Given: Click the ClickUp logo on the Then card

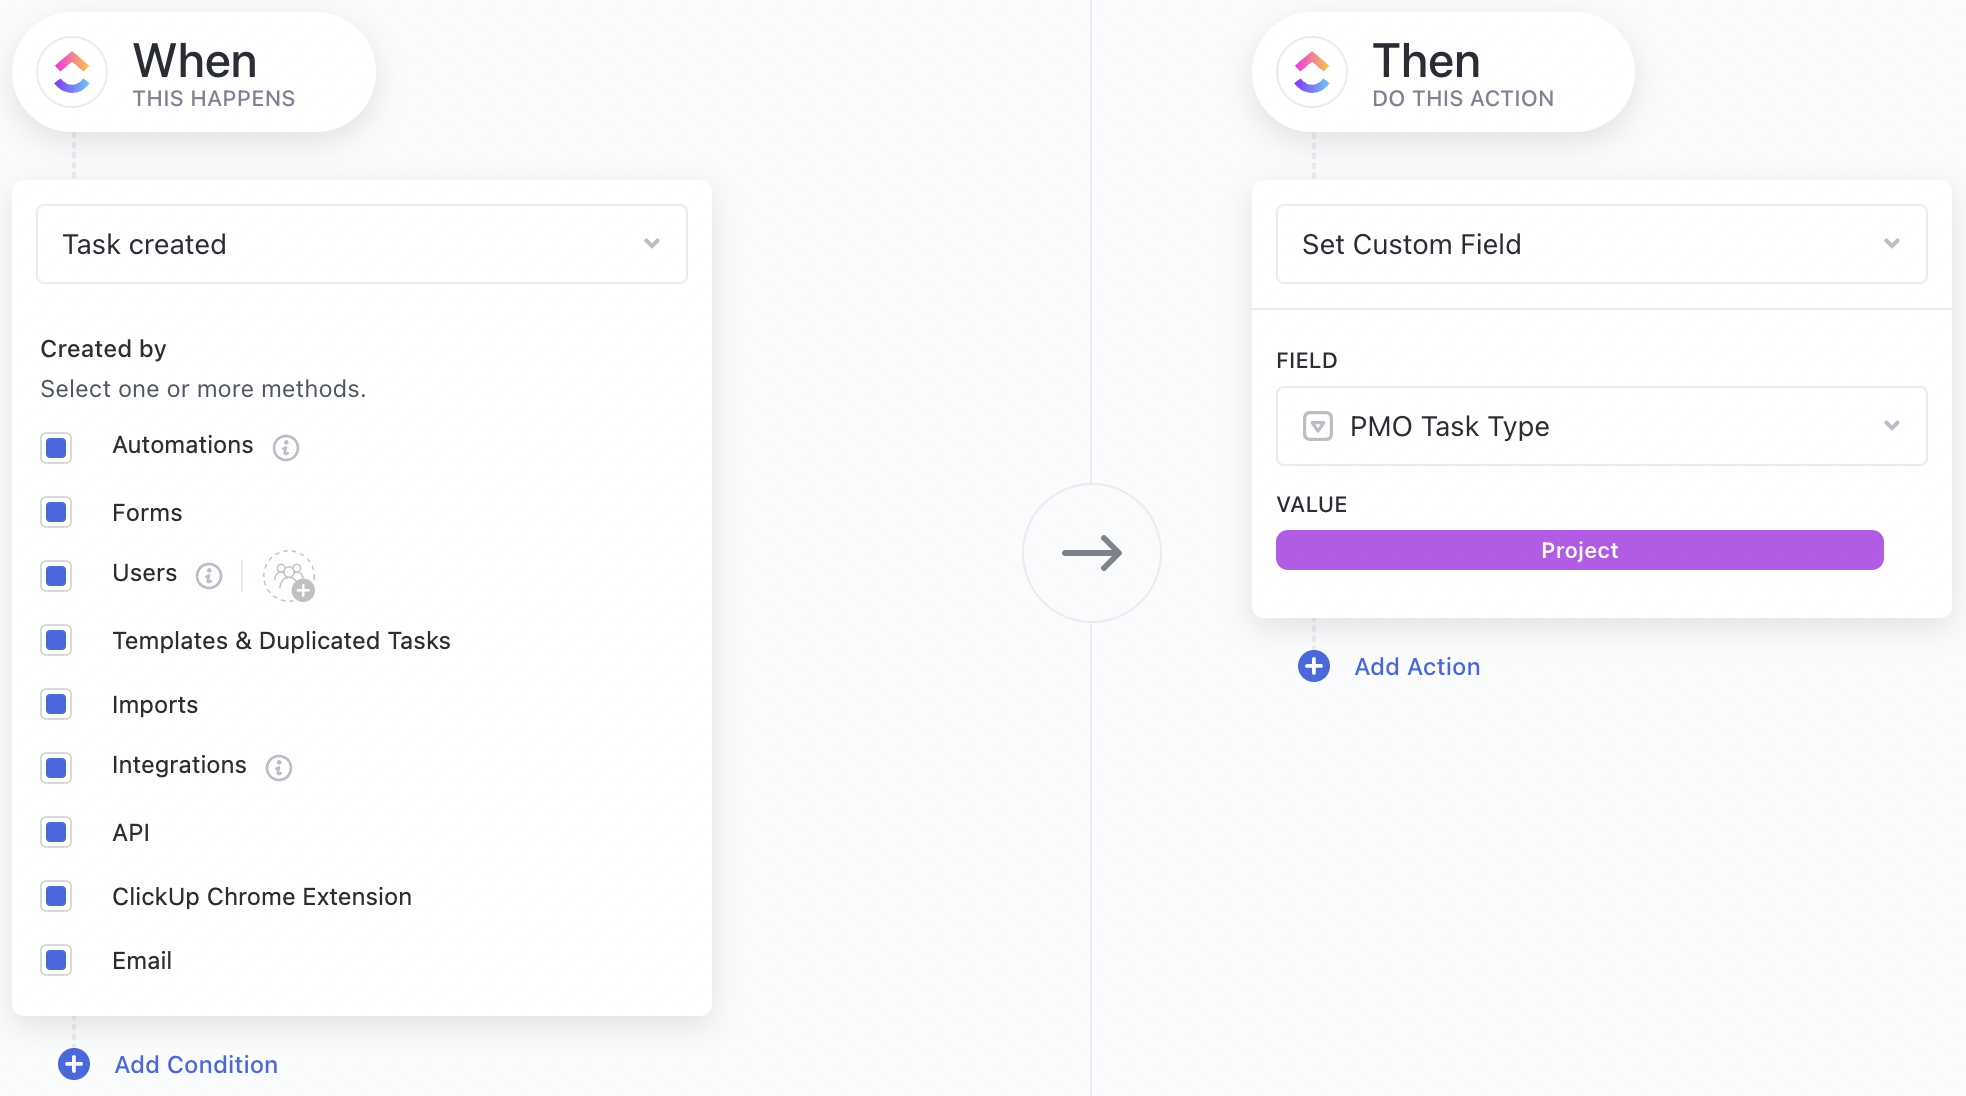Looking at the screenshot, I should pos(1312,71).
